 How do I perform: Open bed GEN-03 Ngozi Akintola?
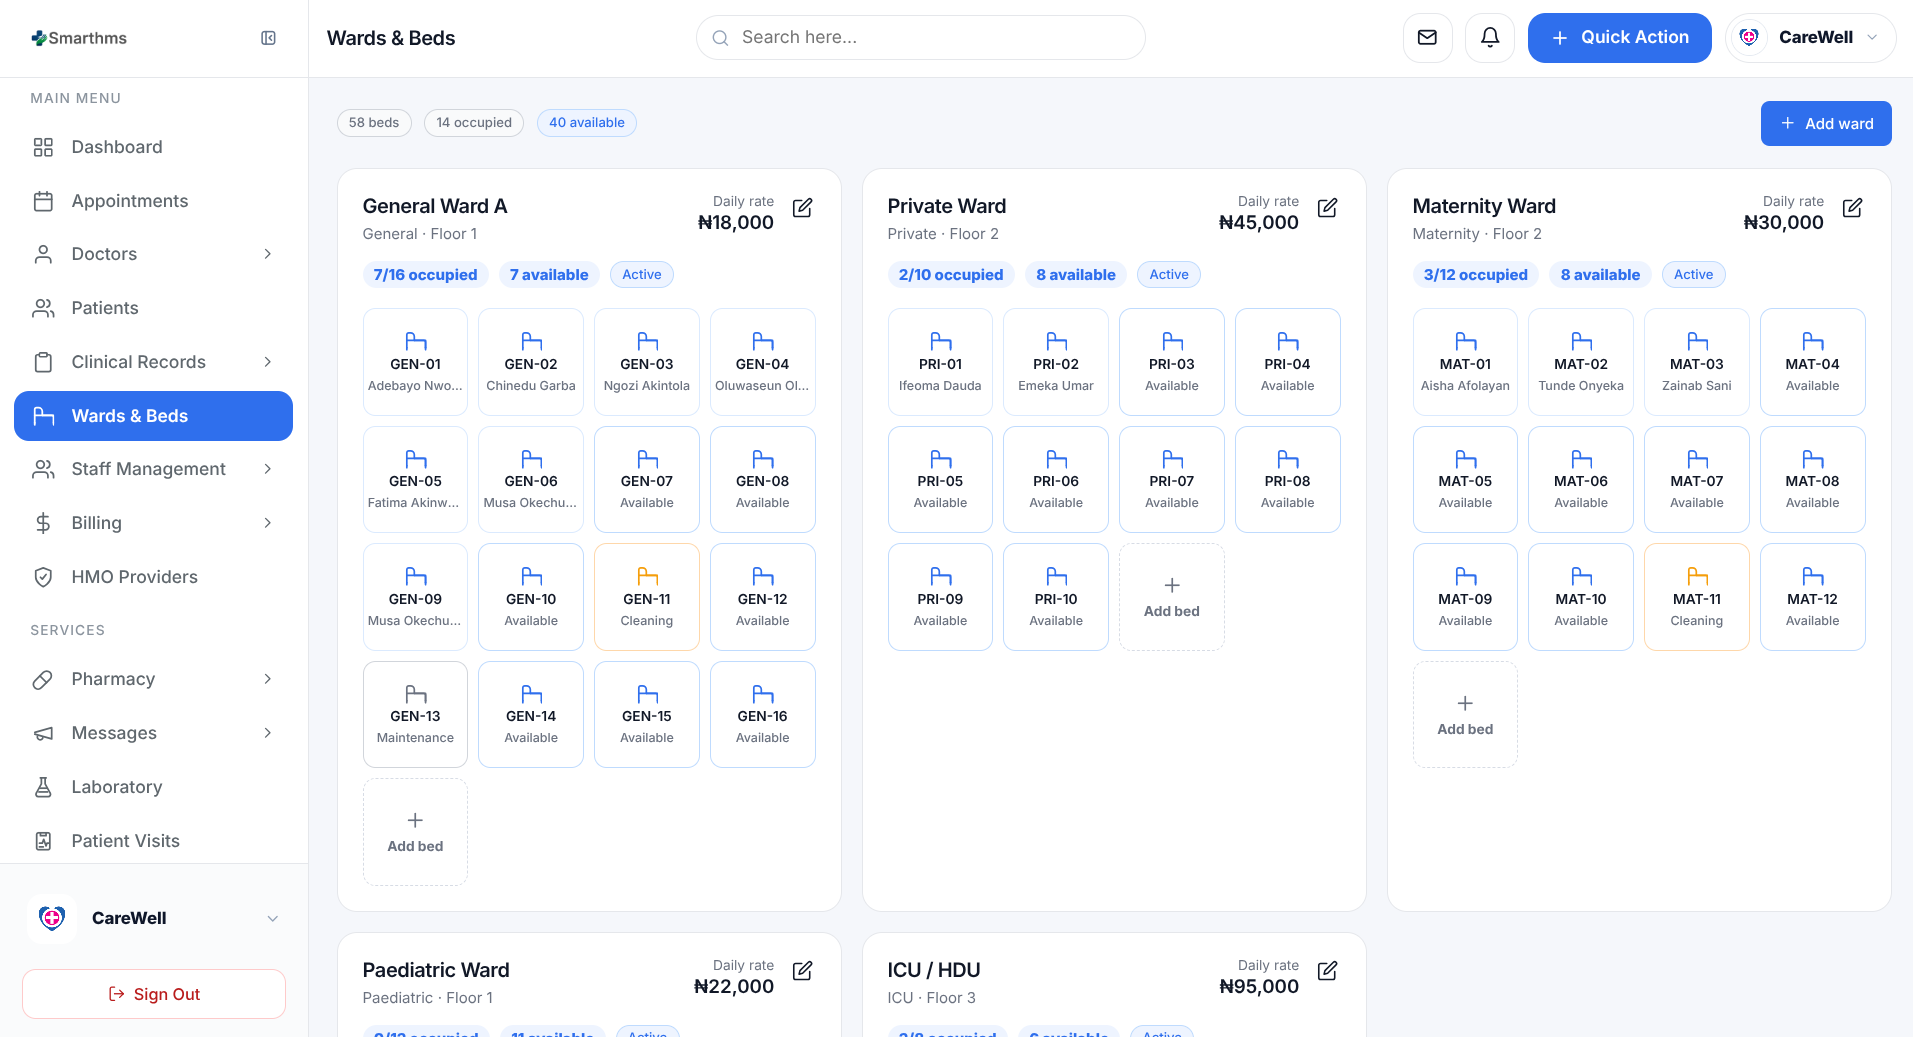[647, 362]
